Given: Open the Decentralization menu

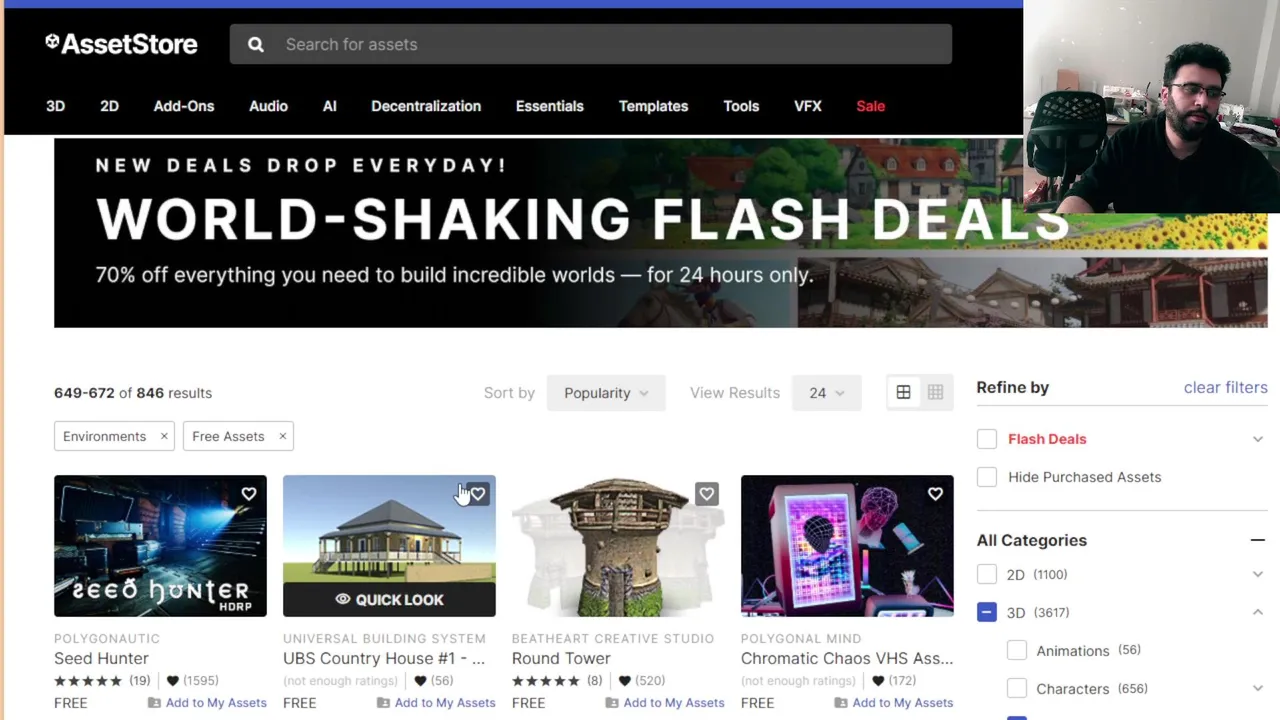Looking at the screenshot, I should point(426,106).
